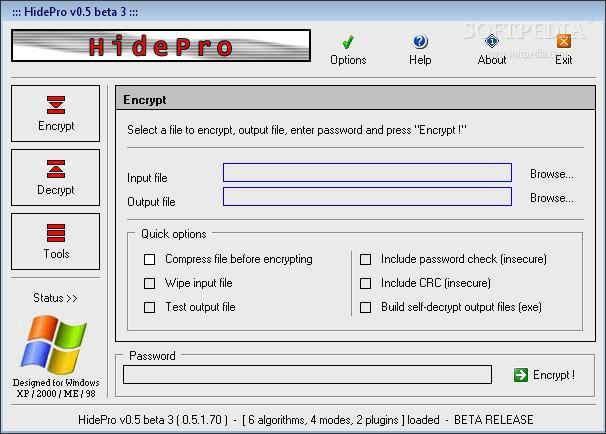Viewport: 606px width, 434px height.
Task: Click the HidePro logo banner
Action: pos(161,46)
